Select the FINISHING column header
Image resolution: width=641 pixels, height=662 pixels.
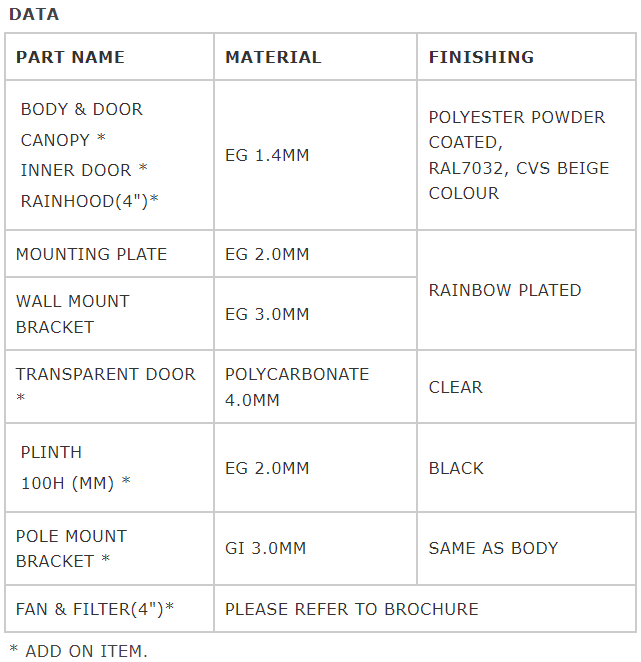[481, 57]
